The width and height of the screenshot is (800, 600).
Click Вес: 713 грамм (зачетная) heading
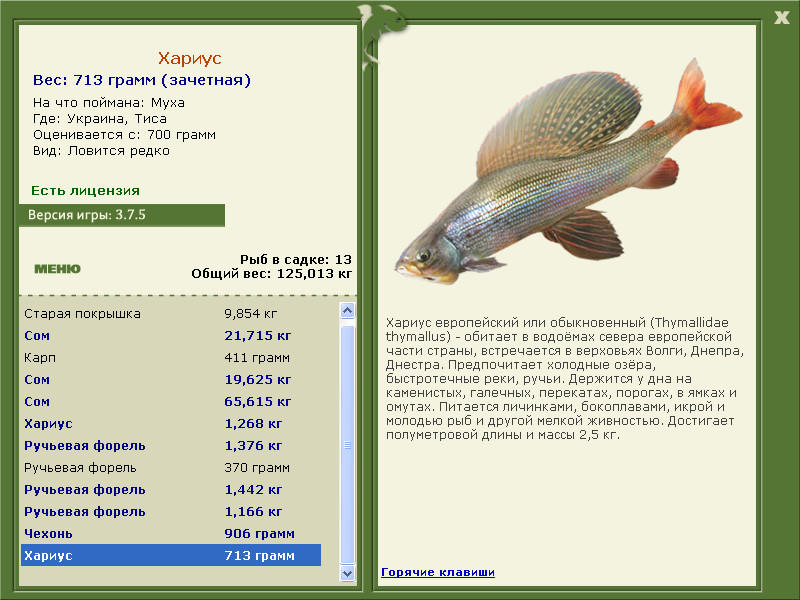[142, 80]
